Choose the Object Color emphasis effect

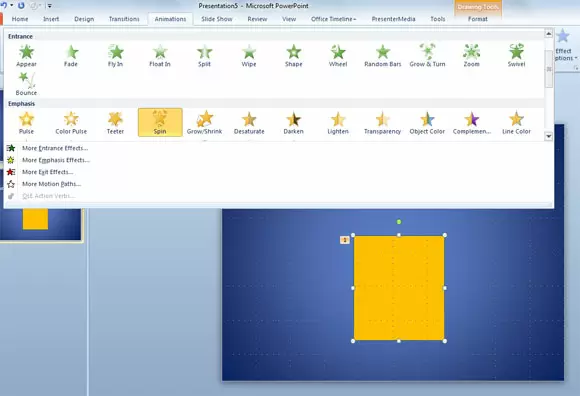click(x=427, y=123)
